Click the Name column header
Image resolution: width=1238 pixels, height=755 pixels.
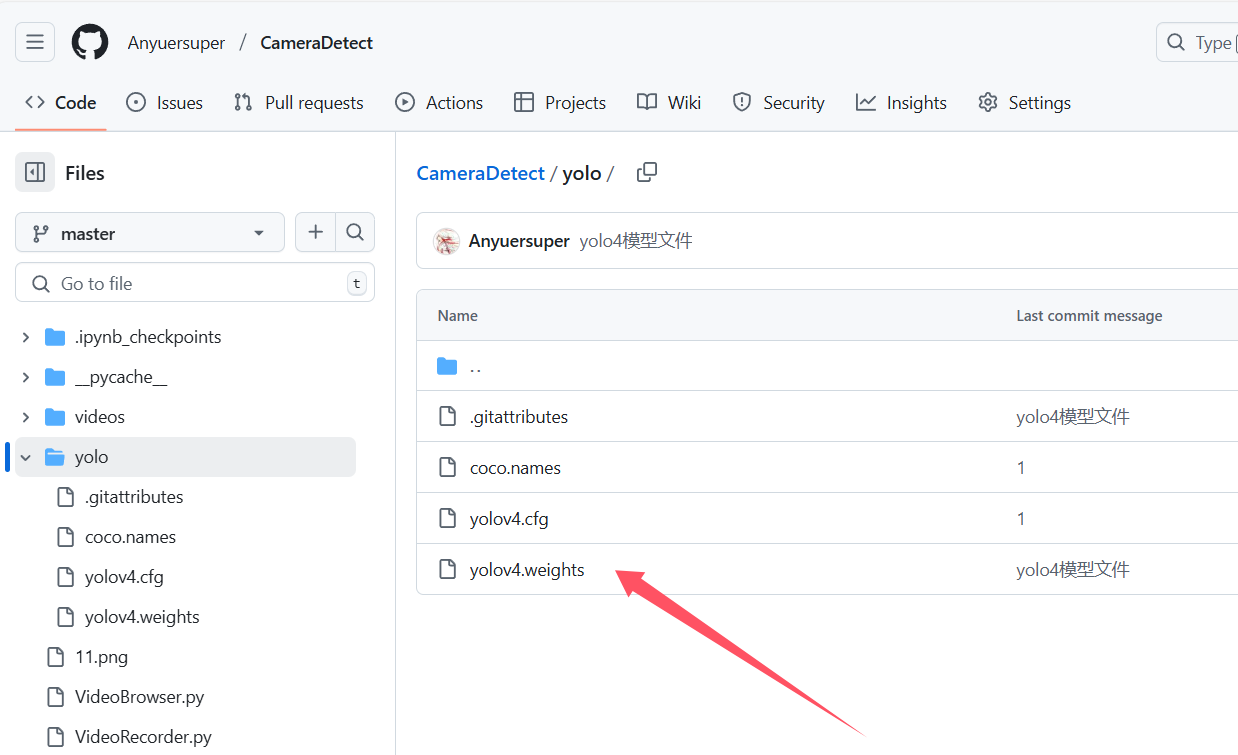(x=458, y=315)
